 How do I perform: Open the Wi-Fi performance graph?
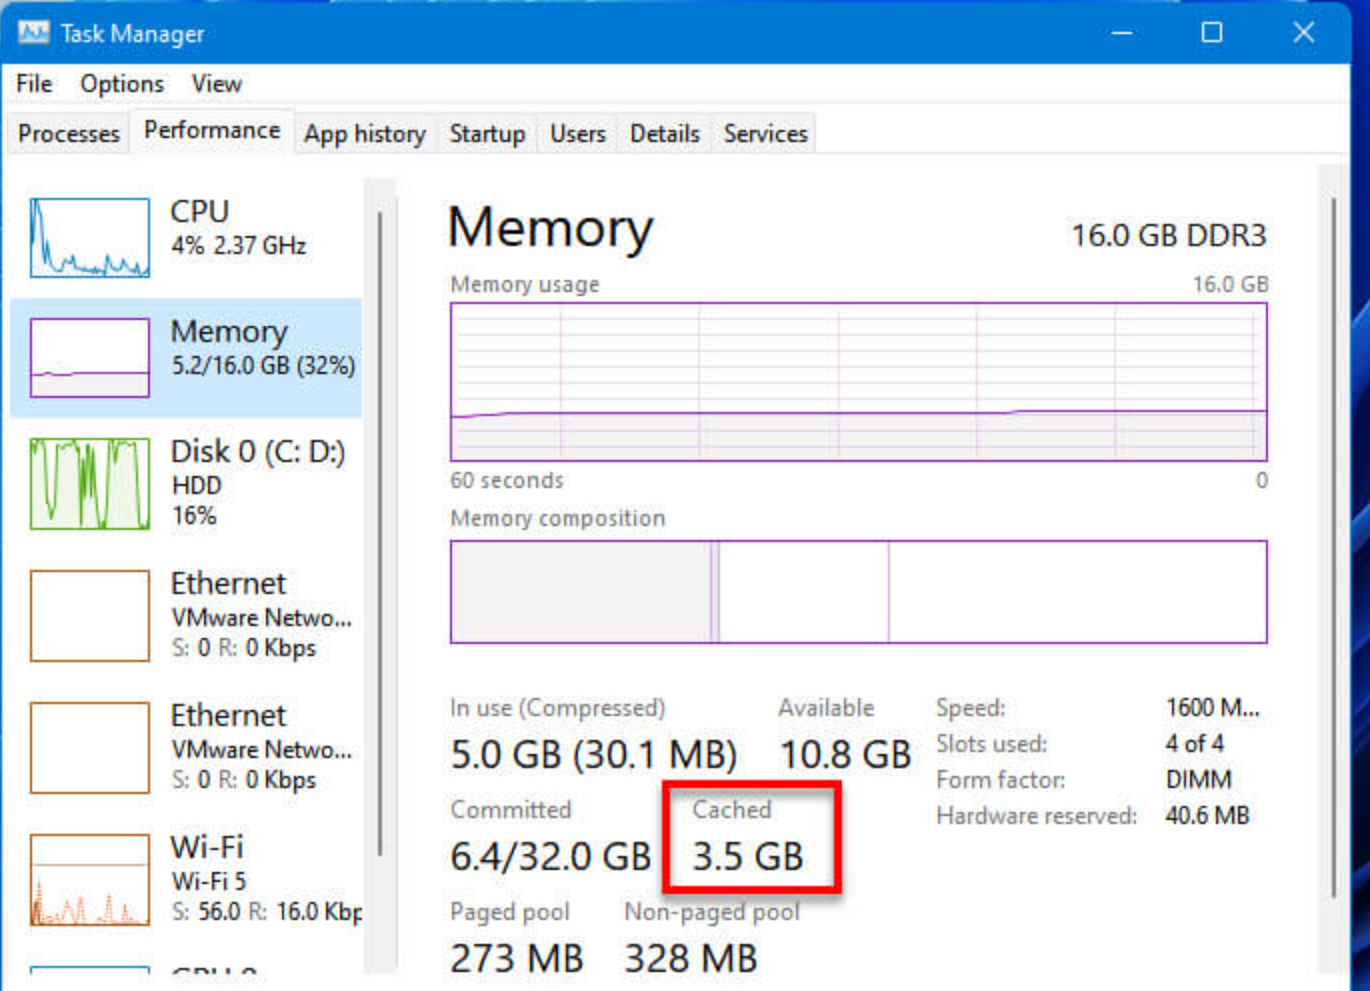coord(185,878)
